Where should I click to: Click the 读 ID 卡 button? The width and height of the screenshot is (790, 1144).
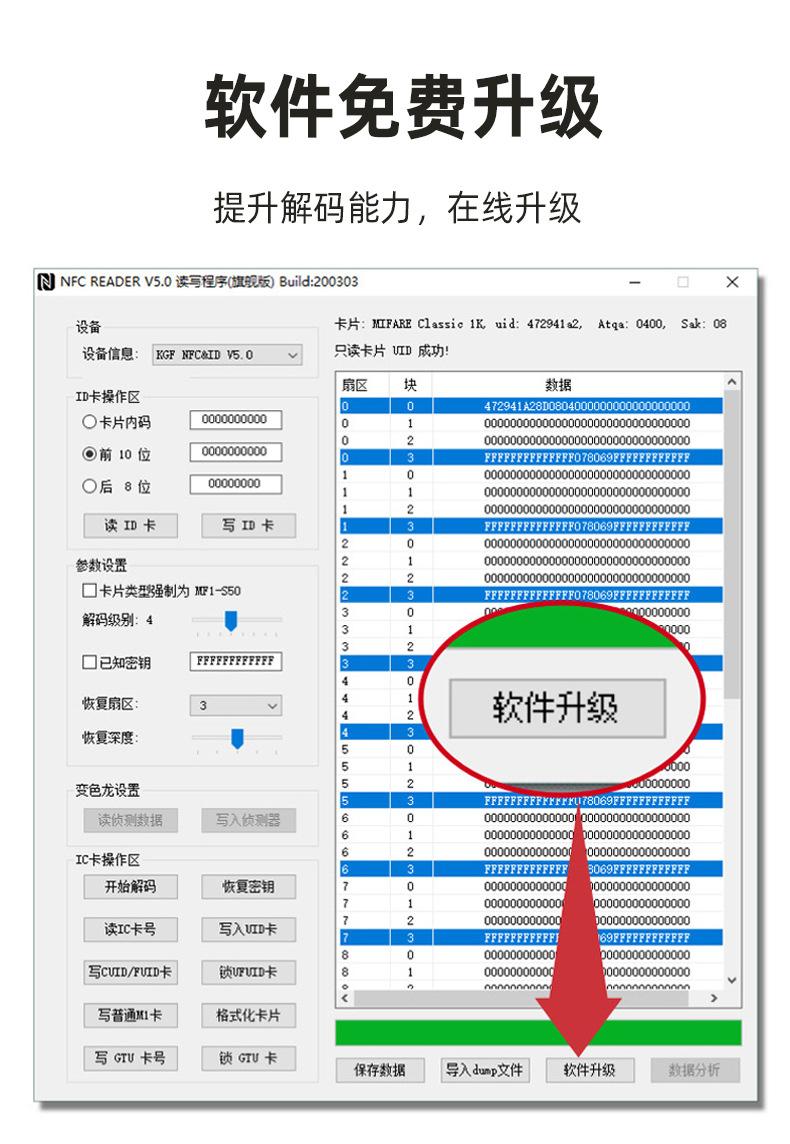[131, 525]
